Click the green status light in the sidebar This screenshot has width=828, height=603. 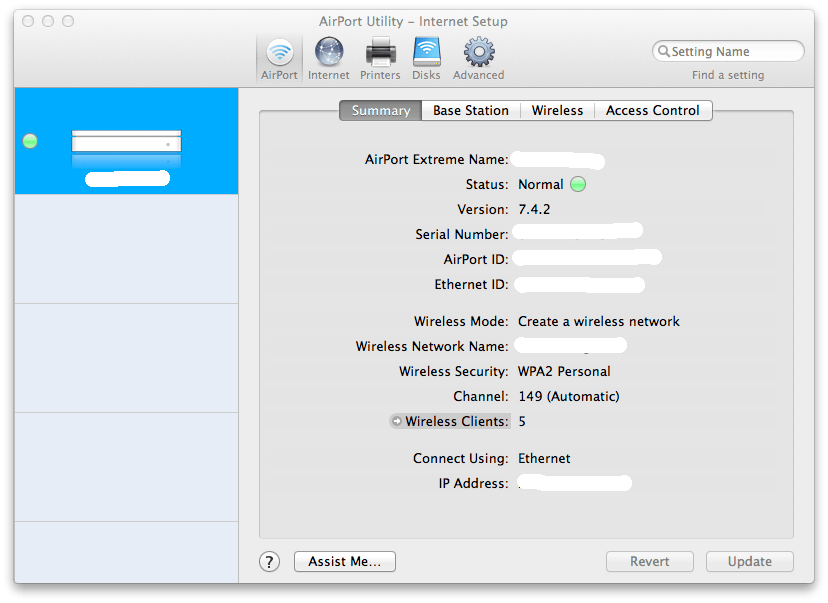click(x=30, y=141)
